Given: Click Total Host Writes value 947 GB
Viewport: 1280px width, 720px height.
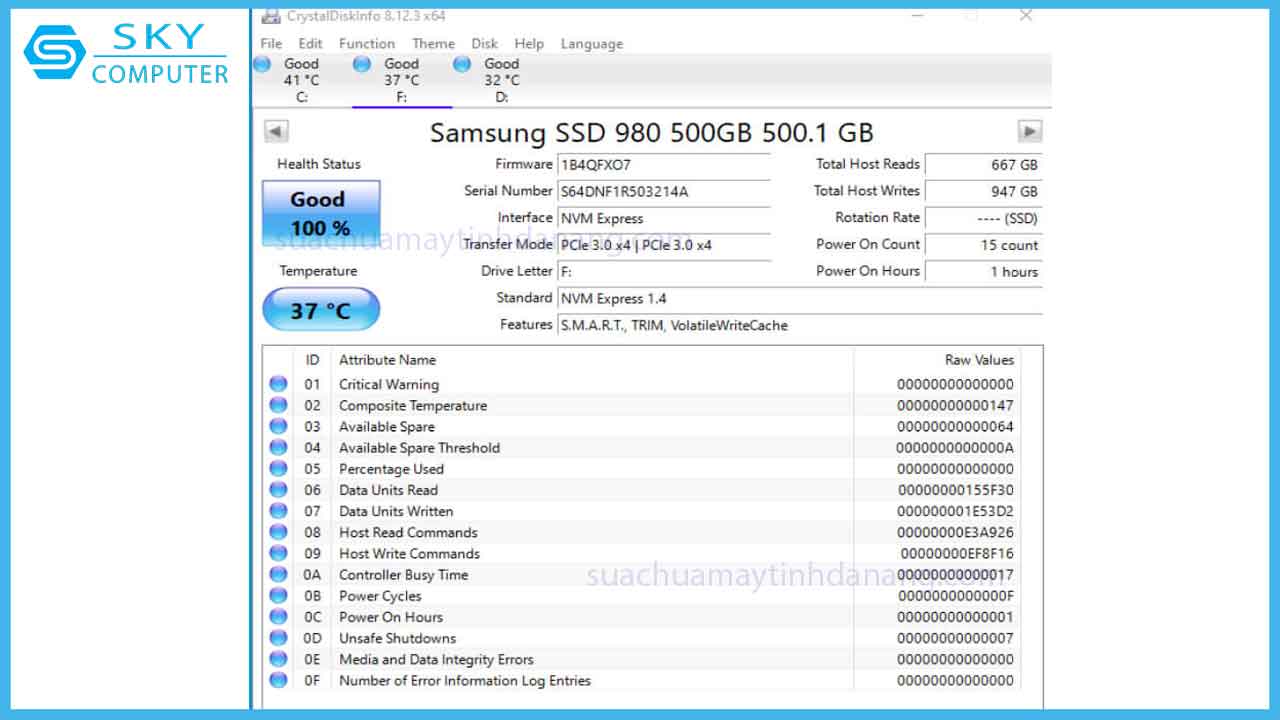Looking at the screenshot, I should point(983,191).
